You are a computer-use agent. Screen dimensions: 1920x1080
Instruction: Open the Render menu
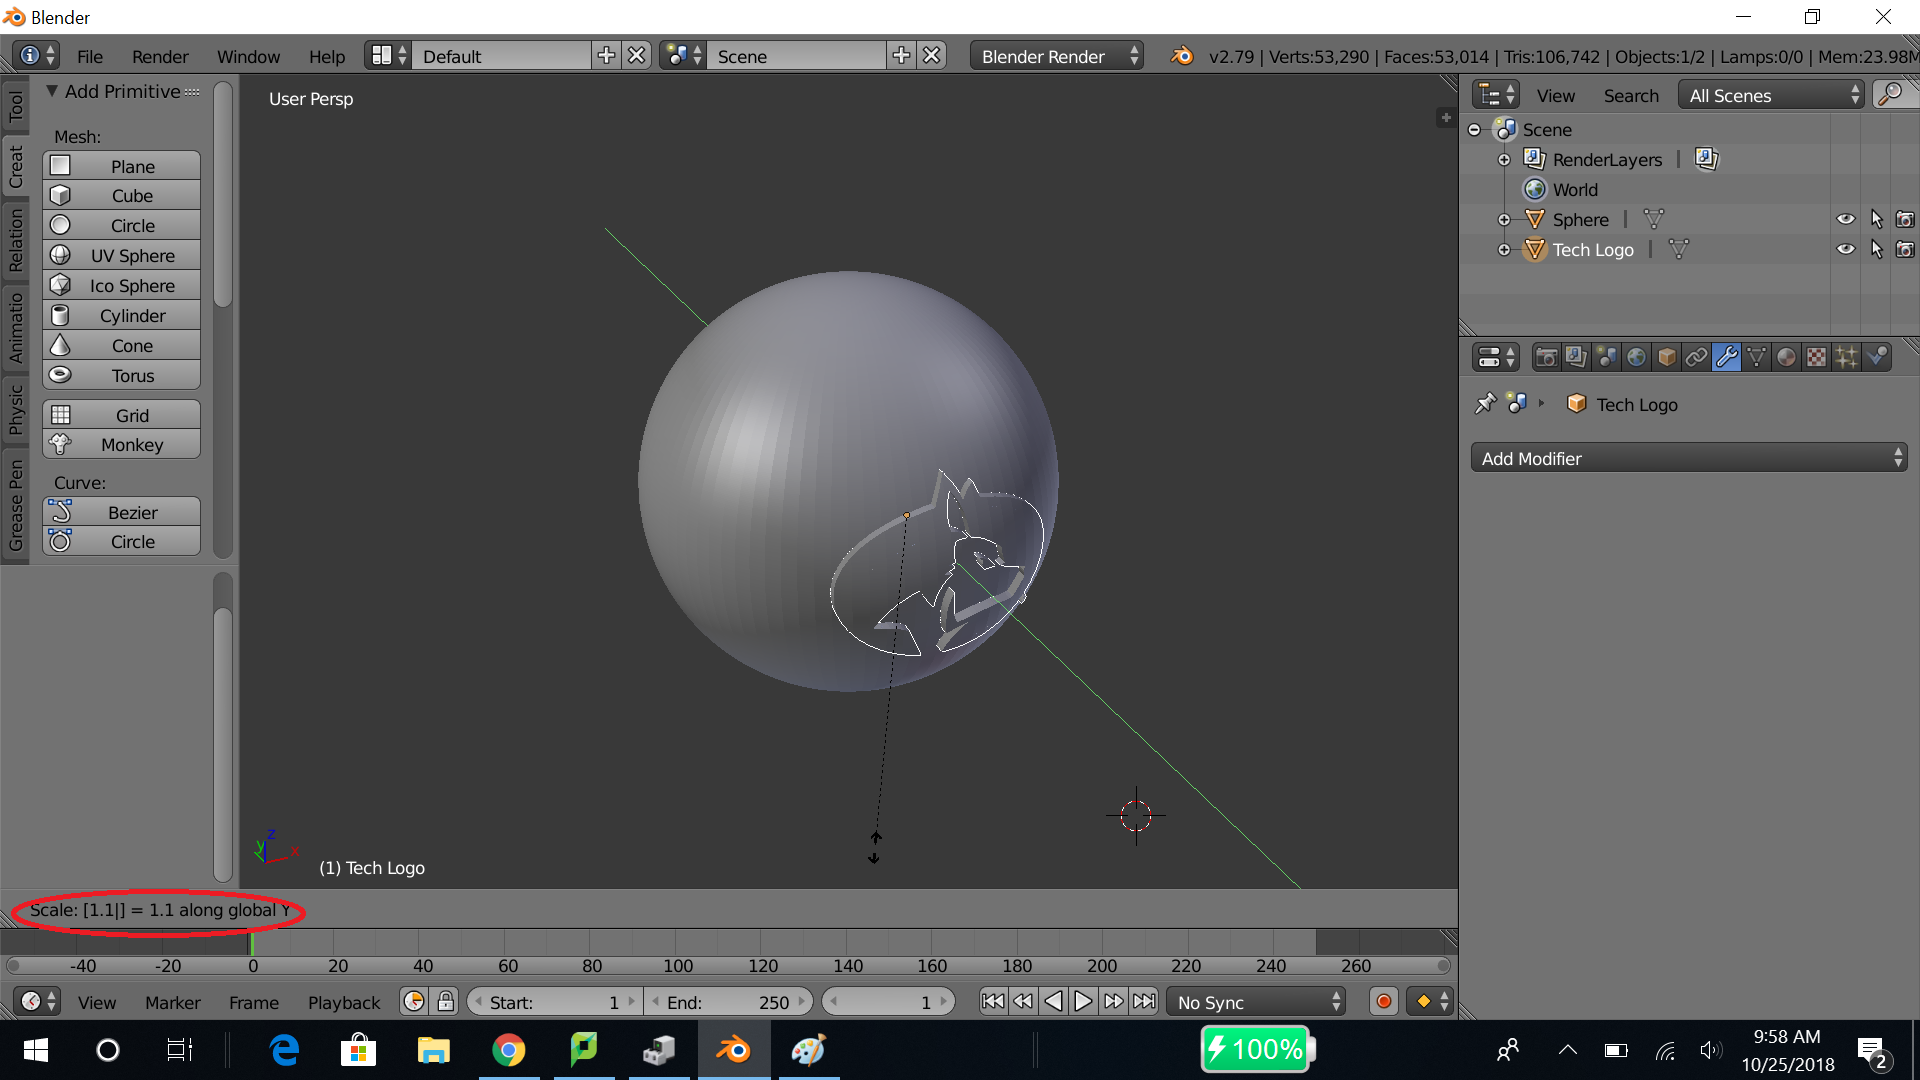tap(160, 56)
